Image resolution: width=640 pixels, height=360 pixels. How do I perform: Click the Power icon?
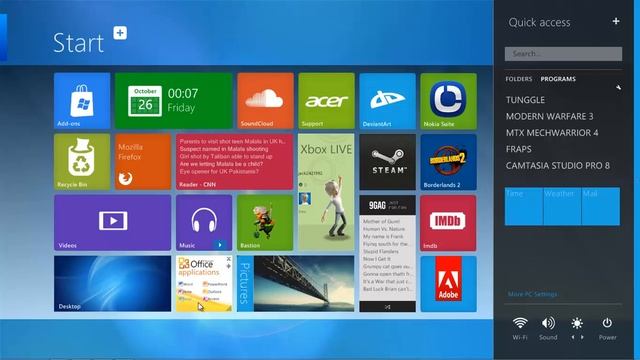[x=607, y=323]
